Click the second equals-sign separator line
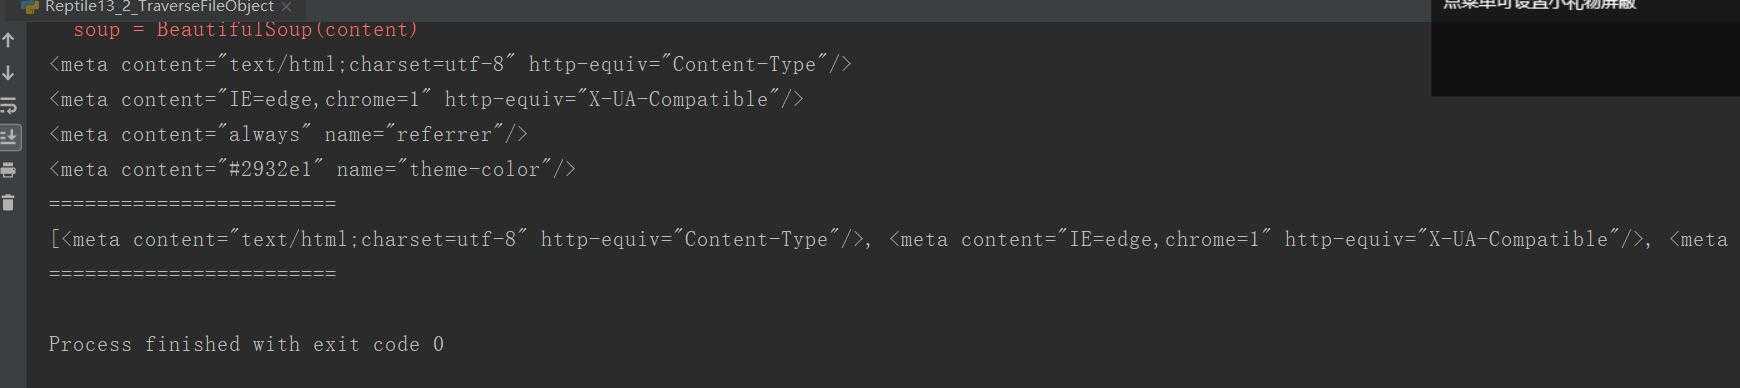This screenshot has height=388, width=1740. click(193, 274)
